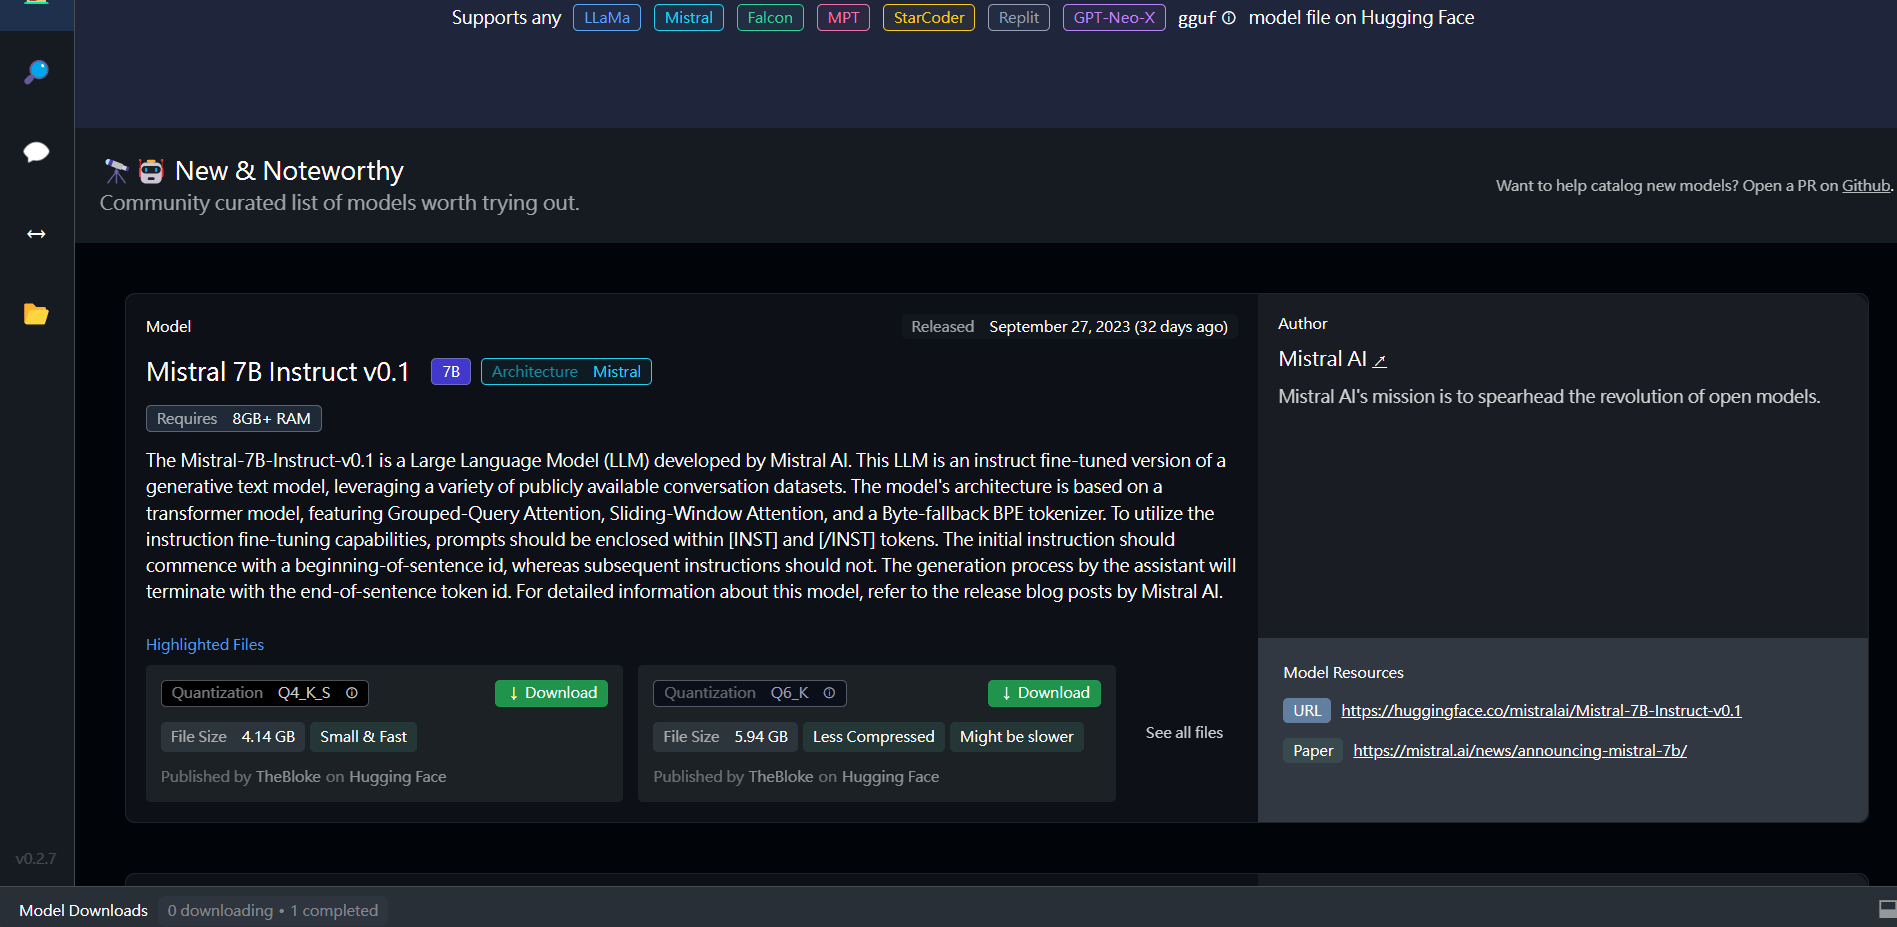
Task: Expand the Model Downloads panel at bottom right
Action: pos(1887,909)
